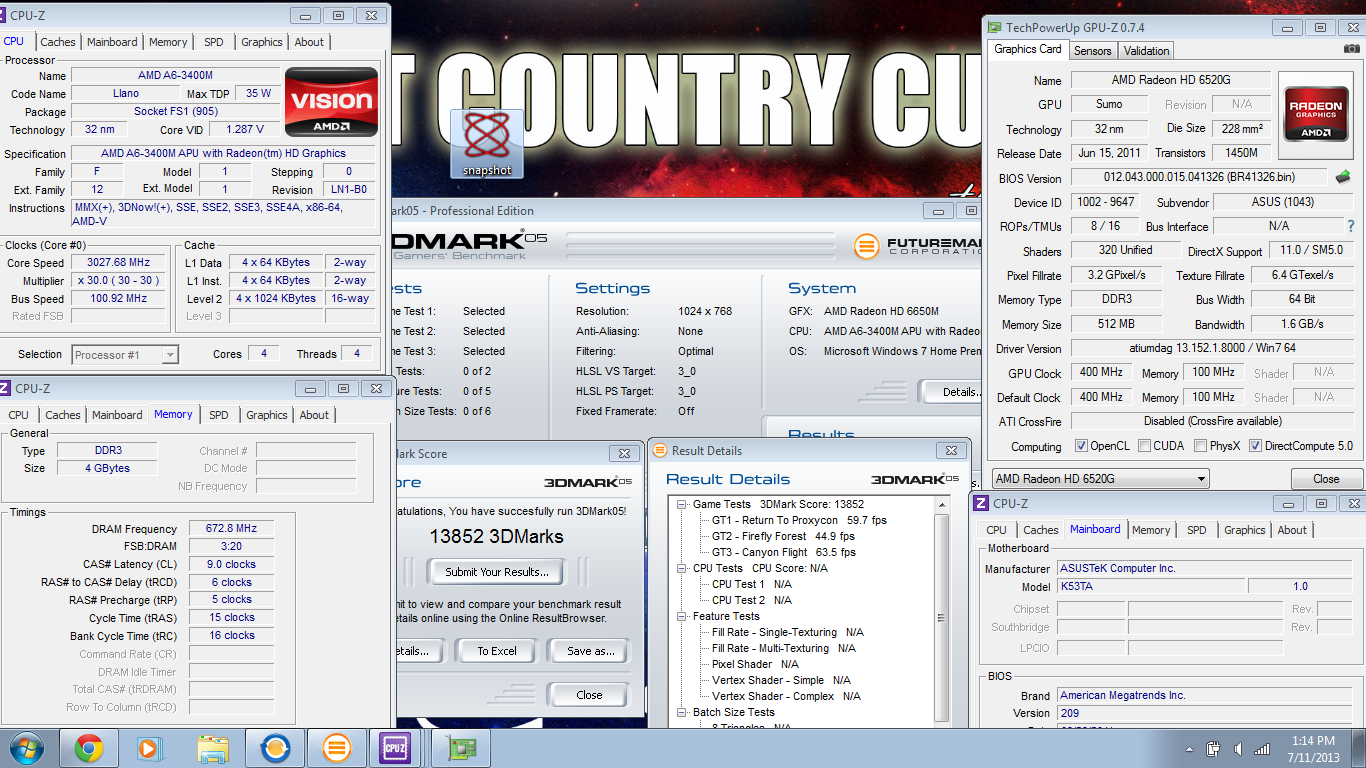Select the Pixel Shader row

pos(755,664)
